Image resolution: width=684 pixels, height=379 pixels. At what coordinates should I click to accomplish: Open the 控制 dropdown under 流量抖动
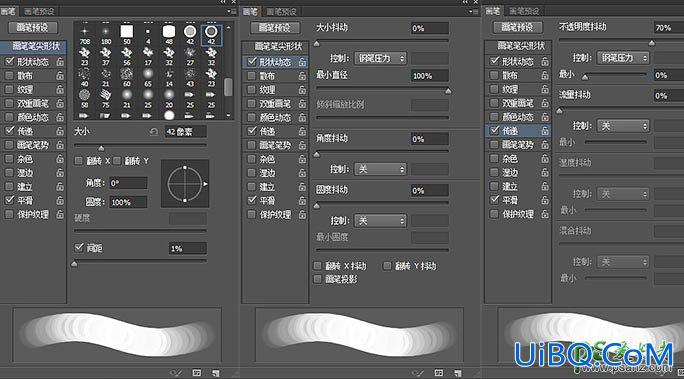(623, 126)
